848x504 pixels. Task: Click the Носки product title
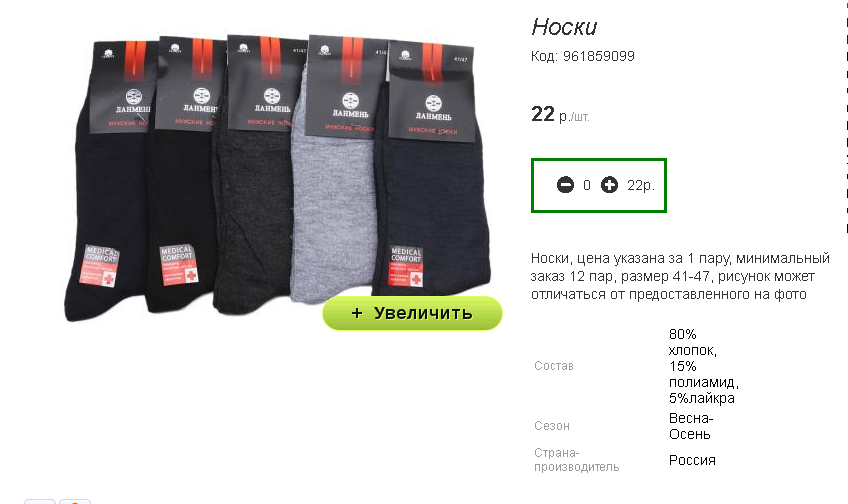click(564, 26)
